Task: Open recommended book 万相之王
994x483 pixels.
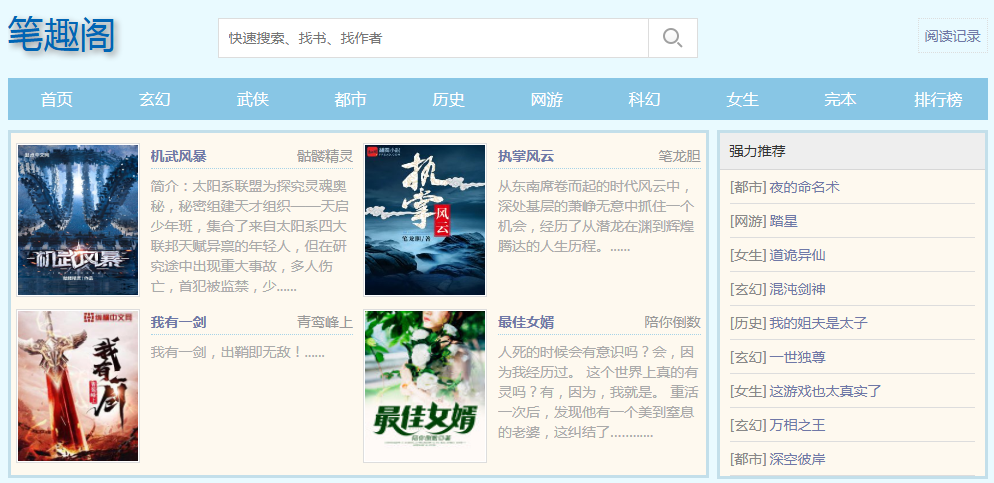Action: click(x=797, y=425)
